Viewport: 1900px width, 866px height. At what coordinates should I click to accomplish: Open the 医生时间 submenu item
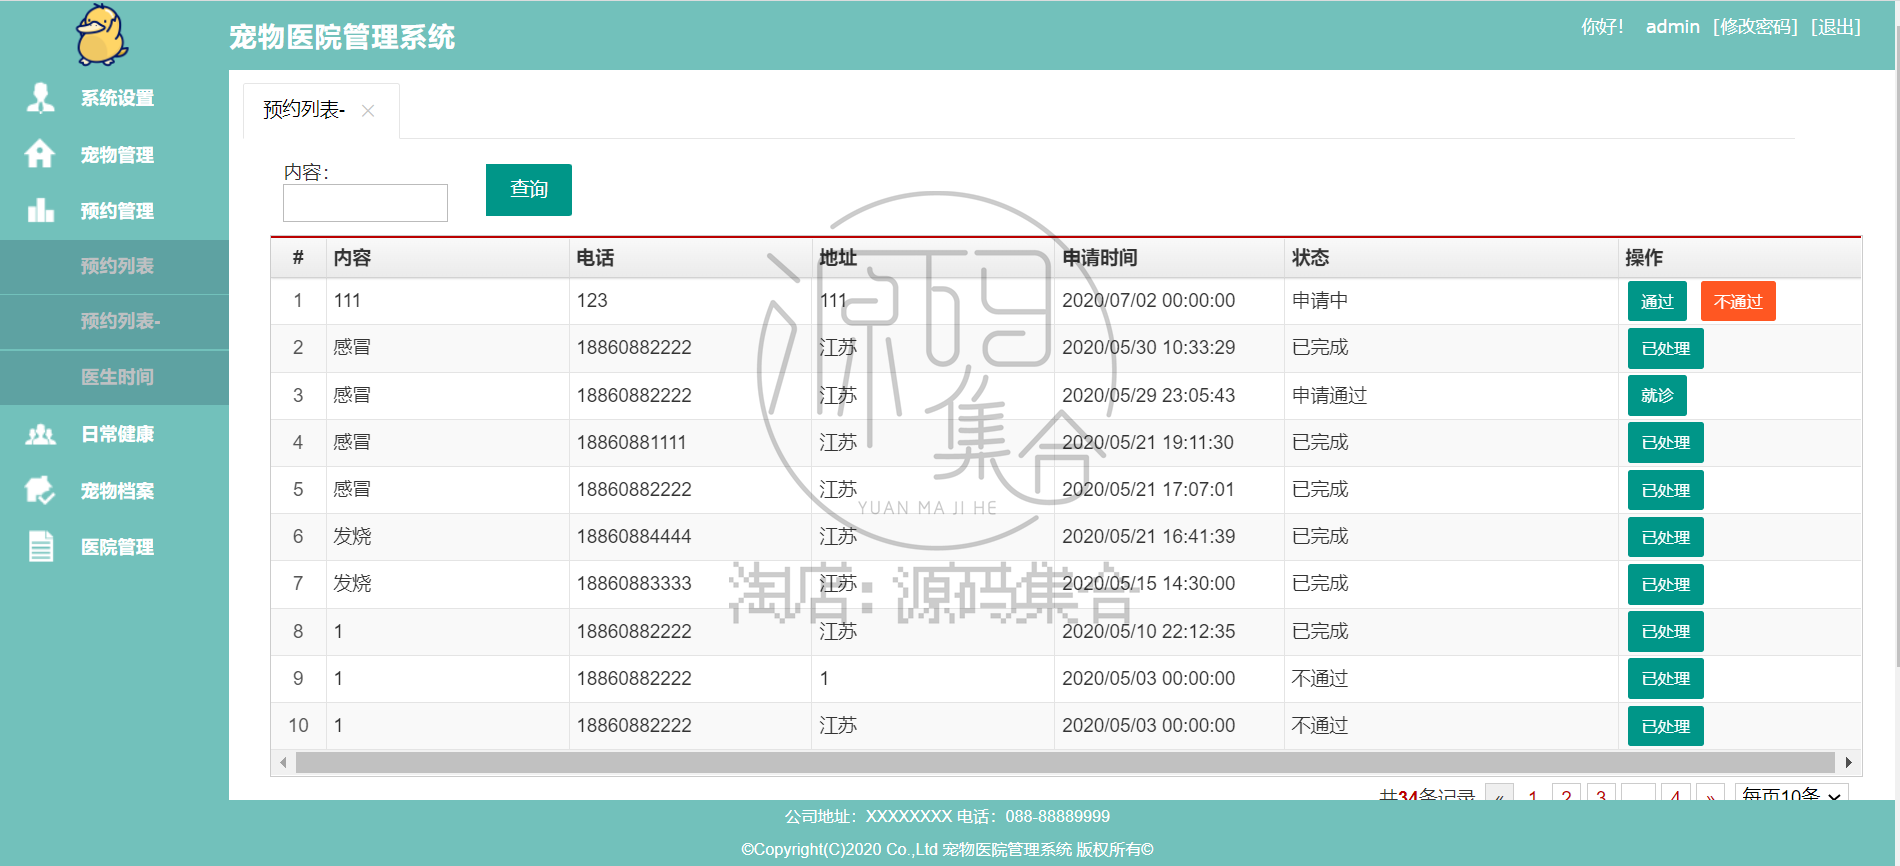pyautogui.click(x=115, y=377)
